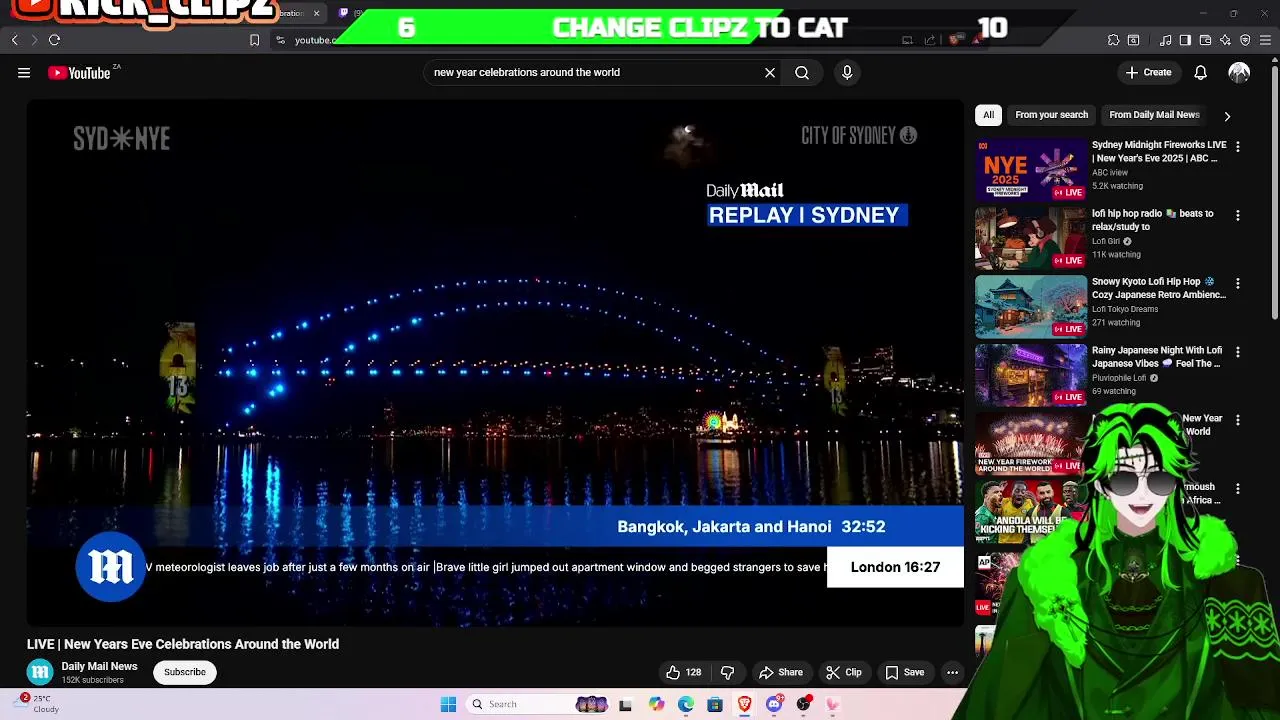Image resolution: width=1280 pixels, height=720 pixels.
Task: Save the video to a playlist
Action: coord(905,672)
